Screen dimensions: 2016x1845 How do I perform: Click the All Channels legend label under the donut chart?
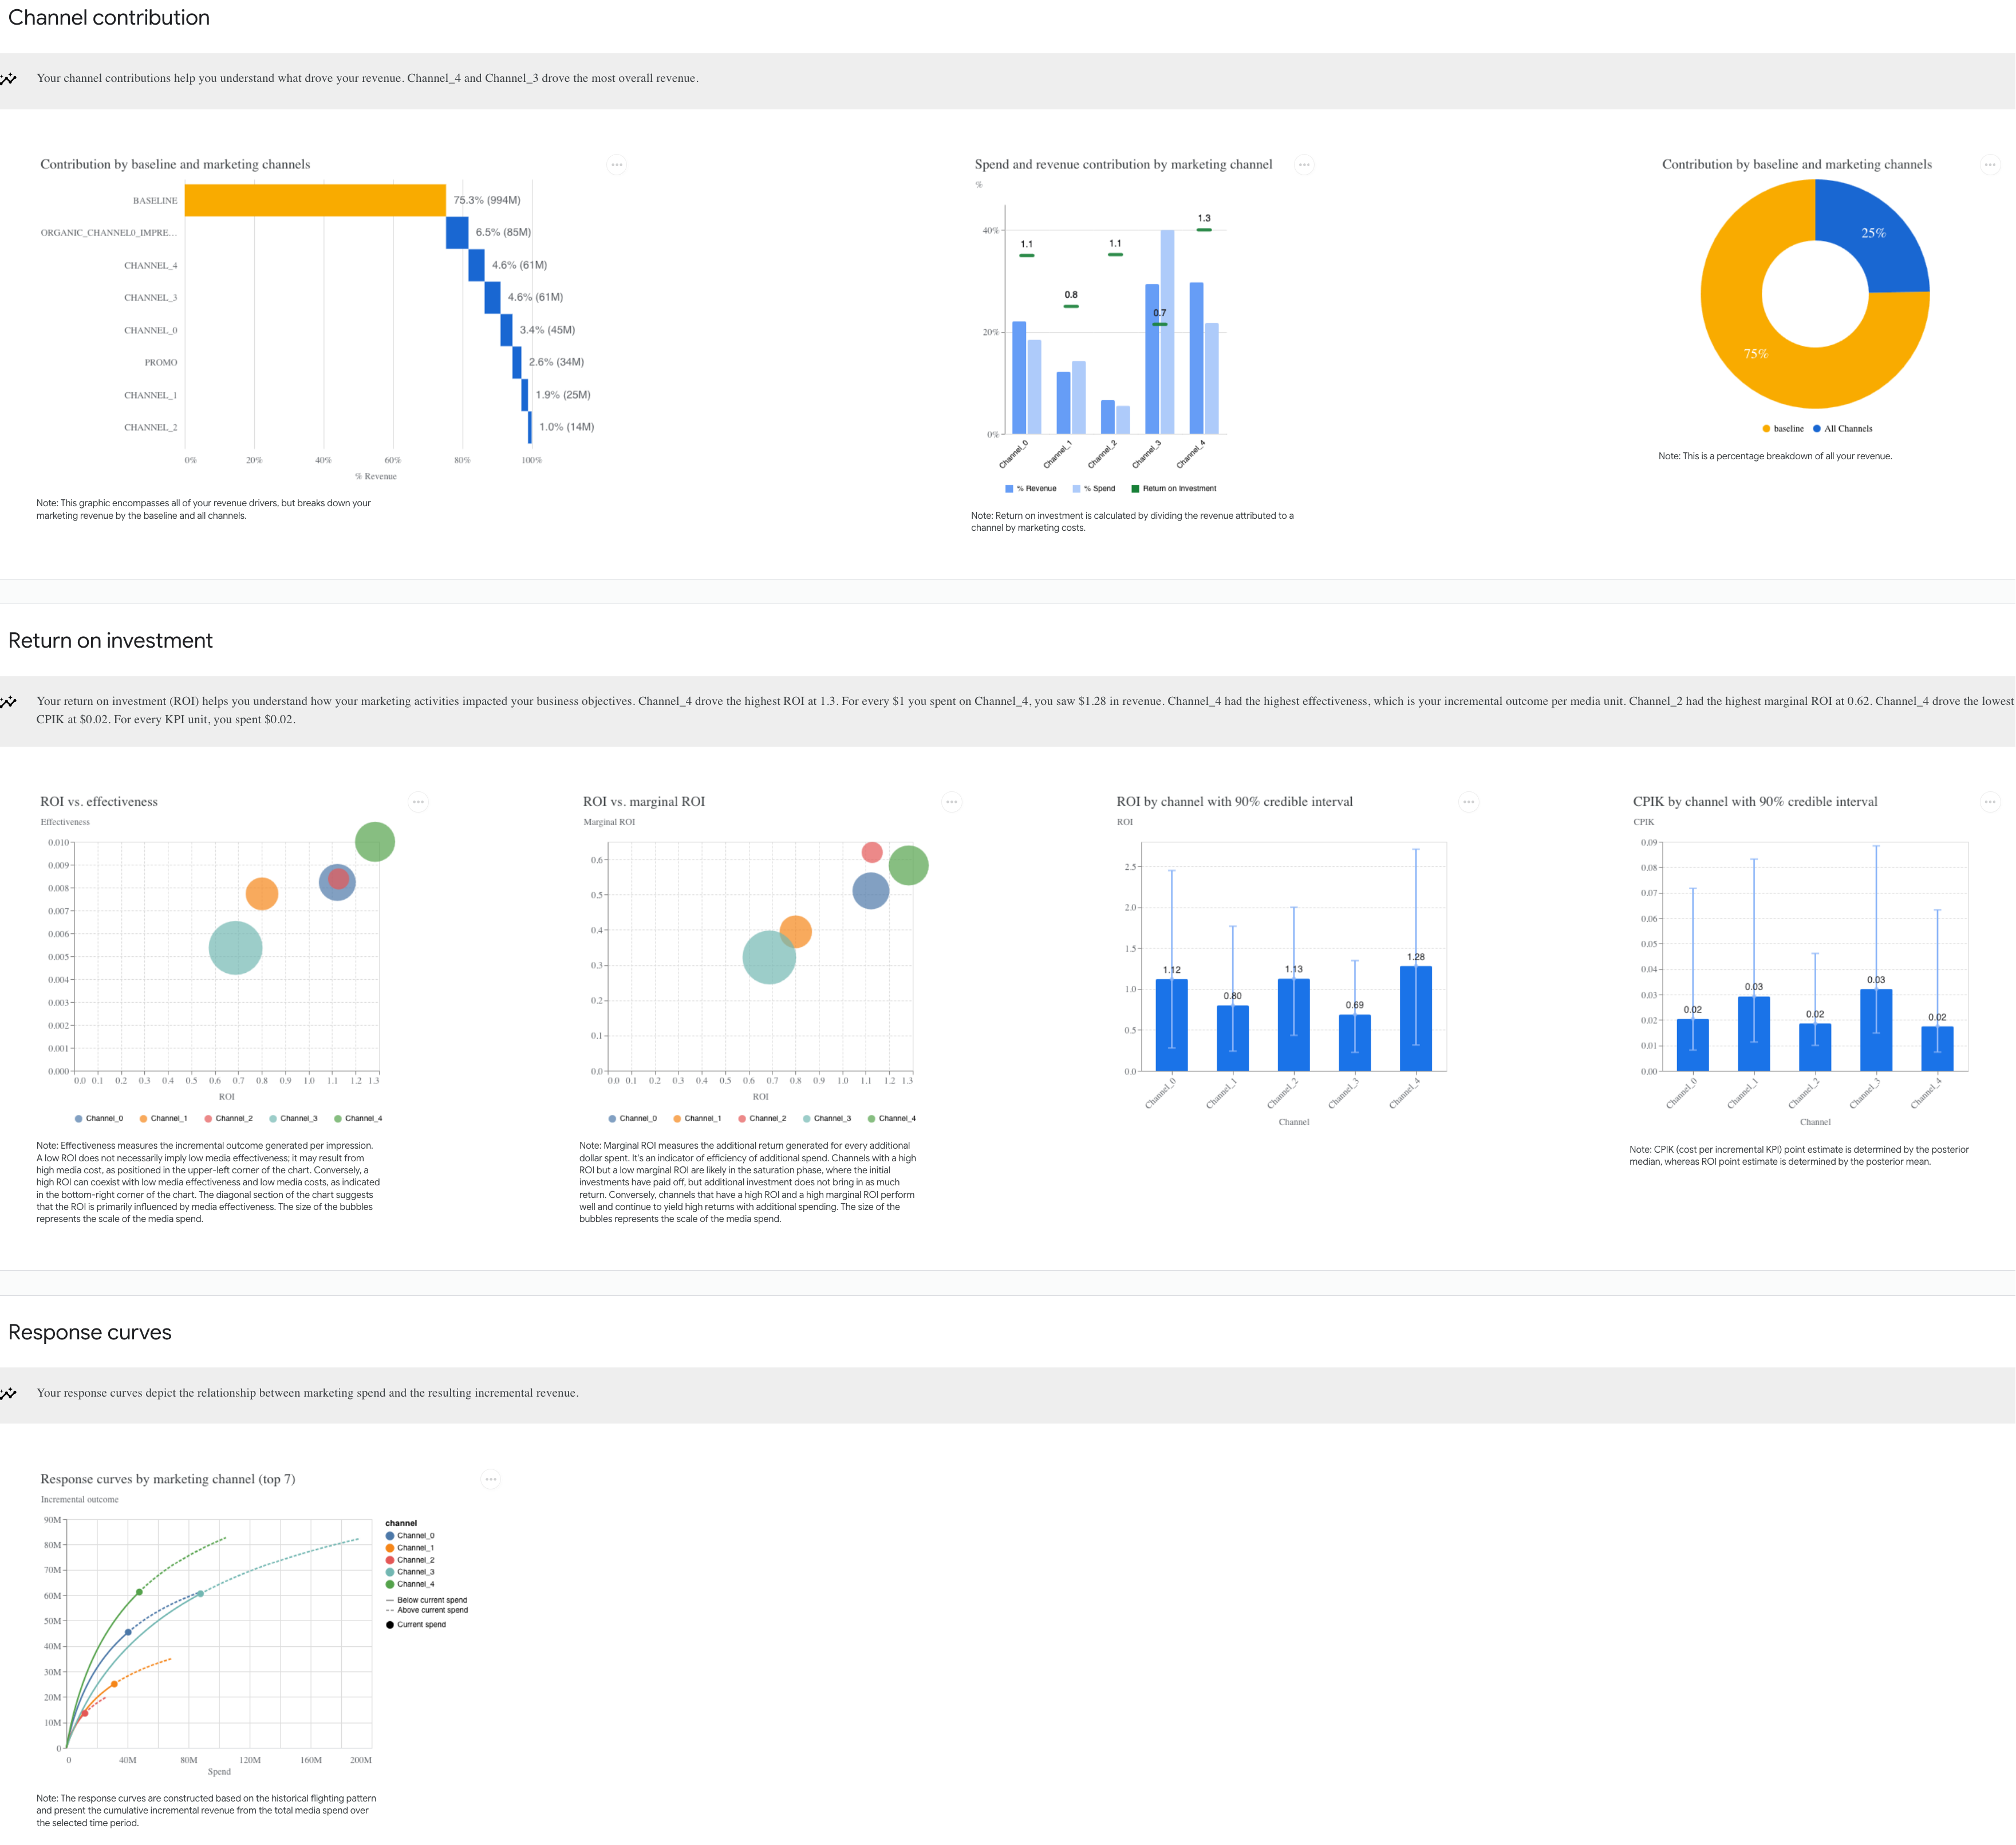tap(1848, 427)
